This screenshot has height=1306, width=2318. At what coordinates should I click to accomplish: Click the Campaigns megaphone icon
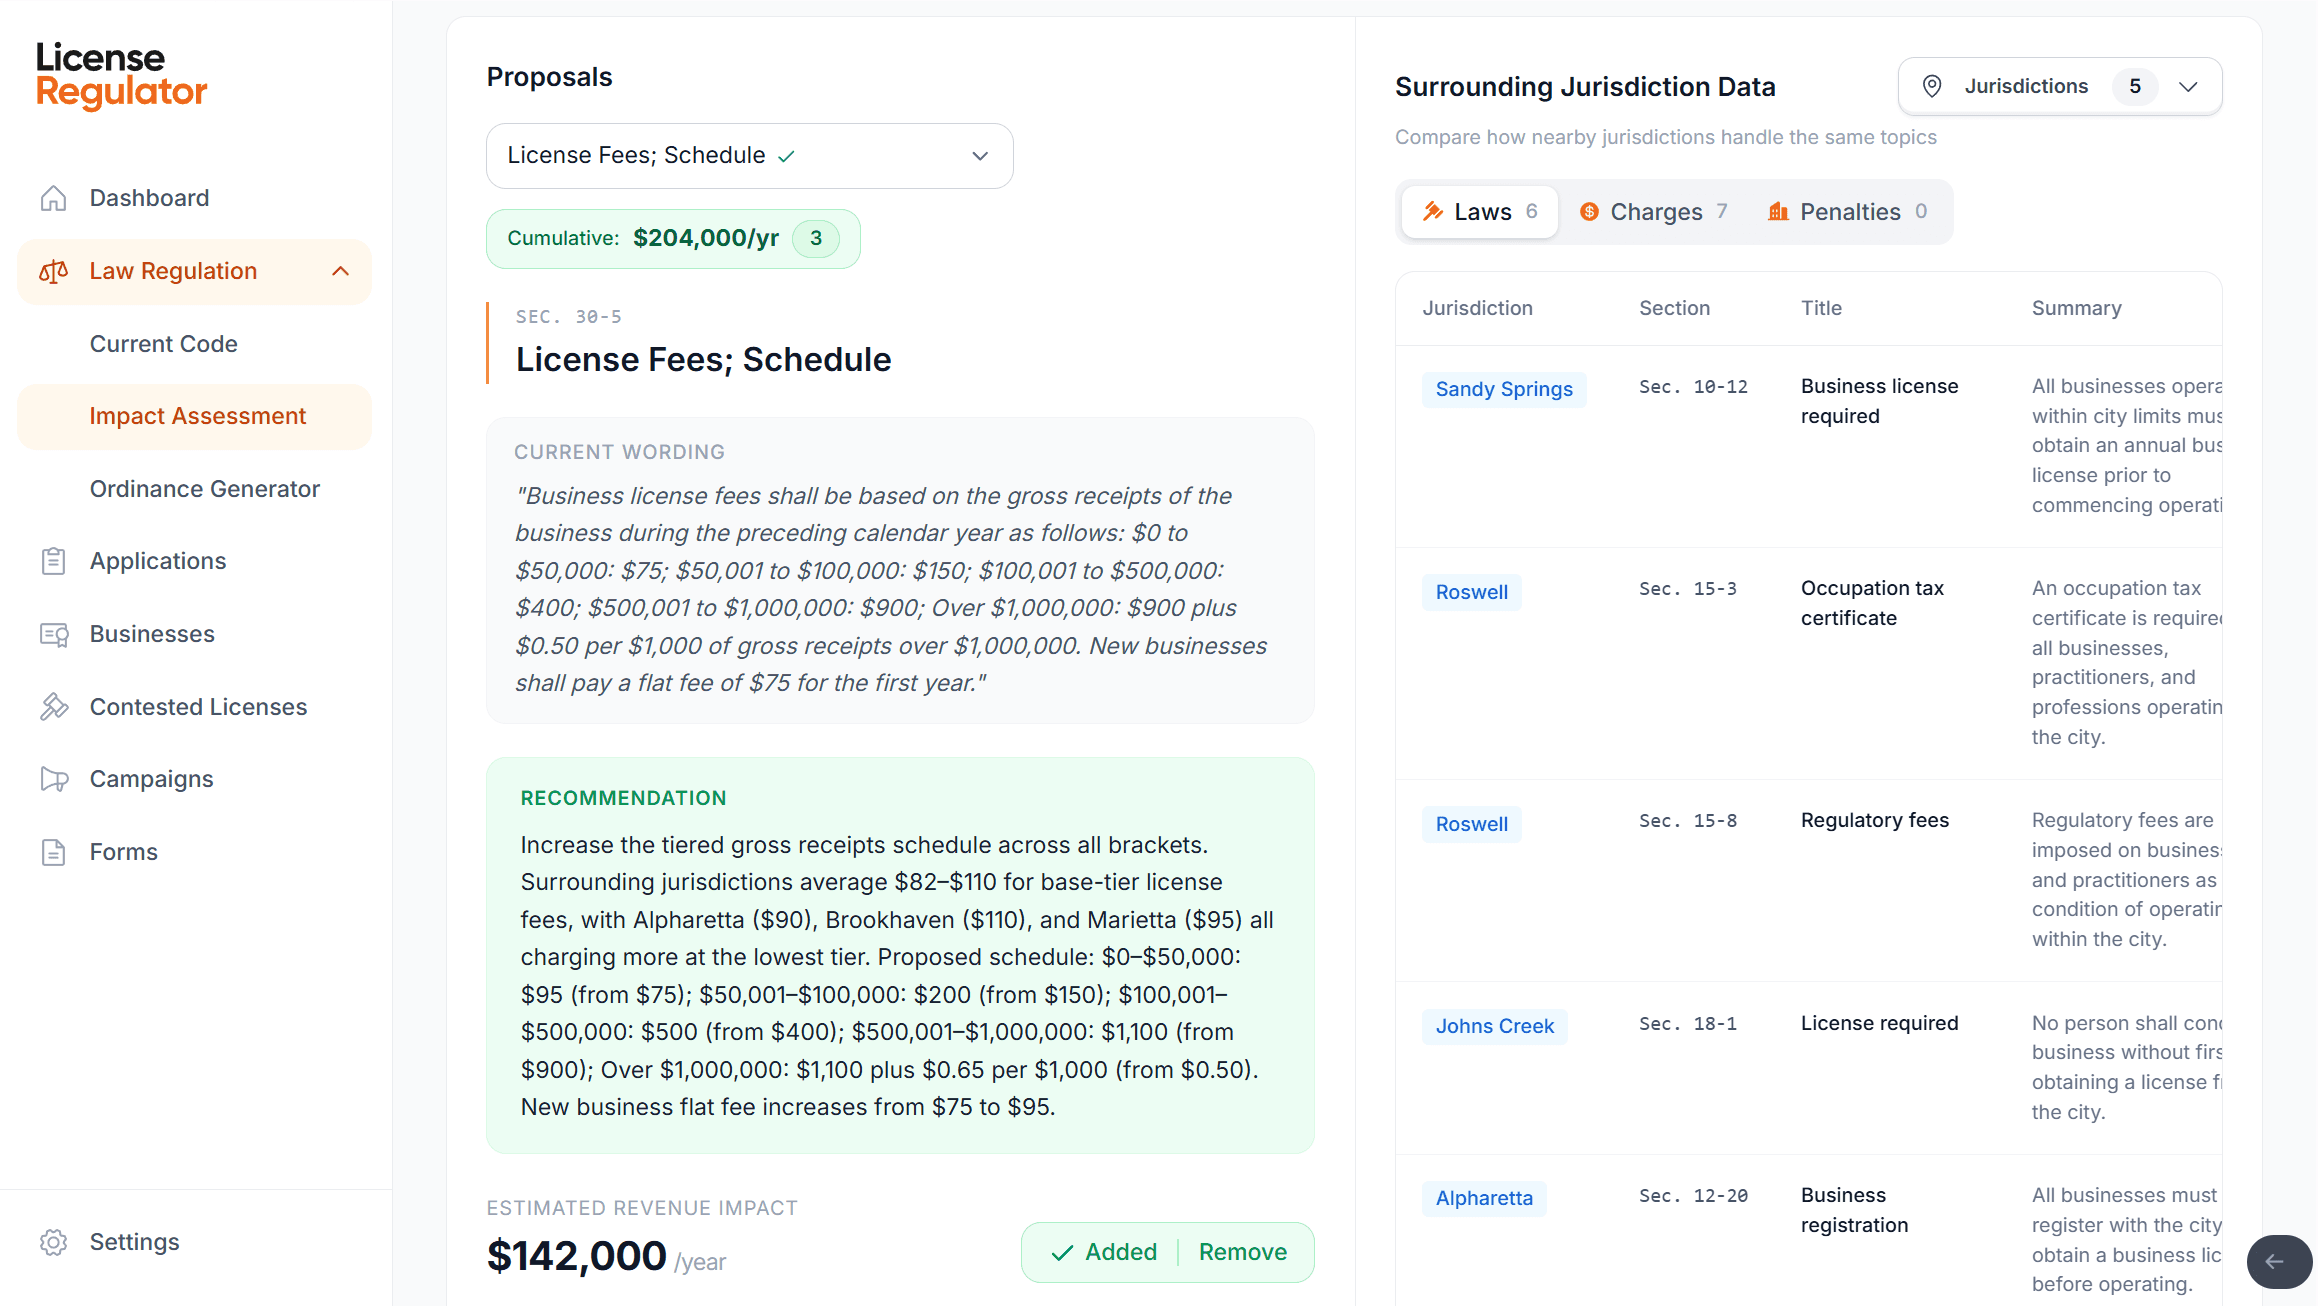pos(53,779)
